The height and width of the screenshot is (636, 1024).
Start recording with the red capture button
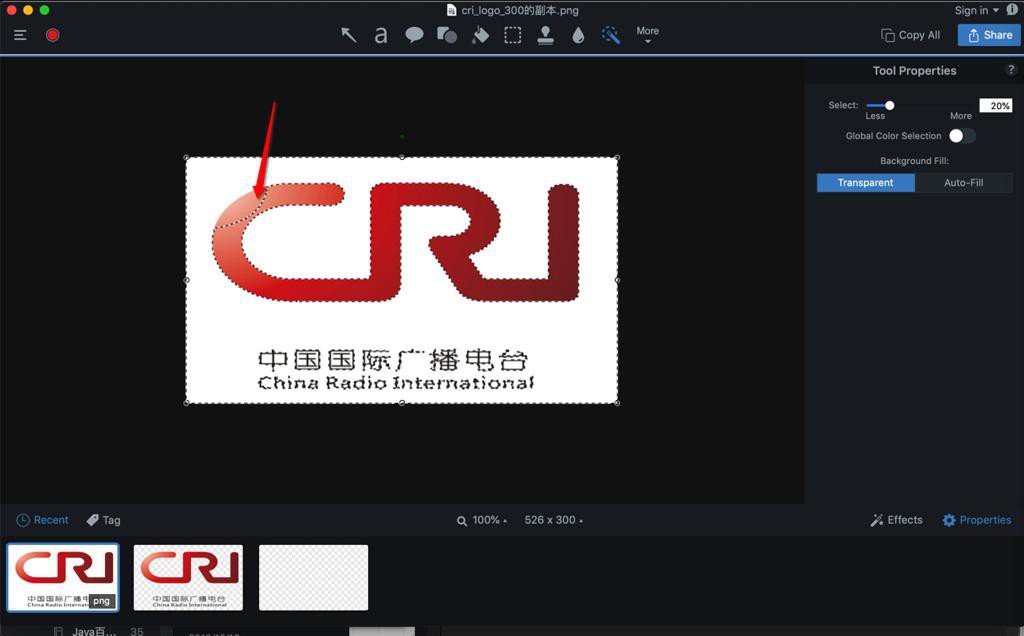click(53, 35)
